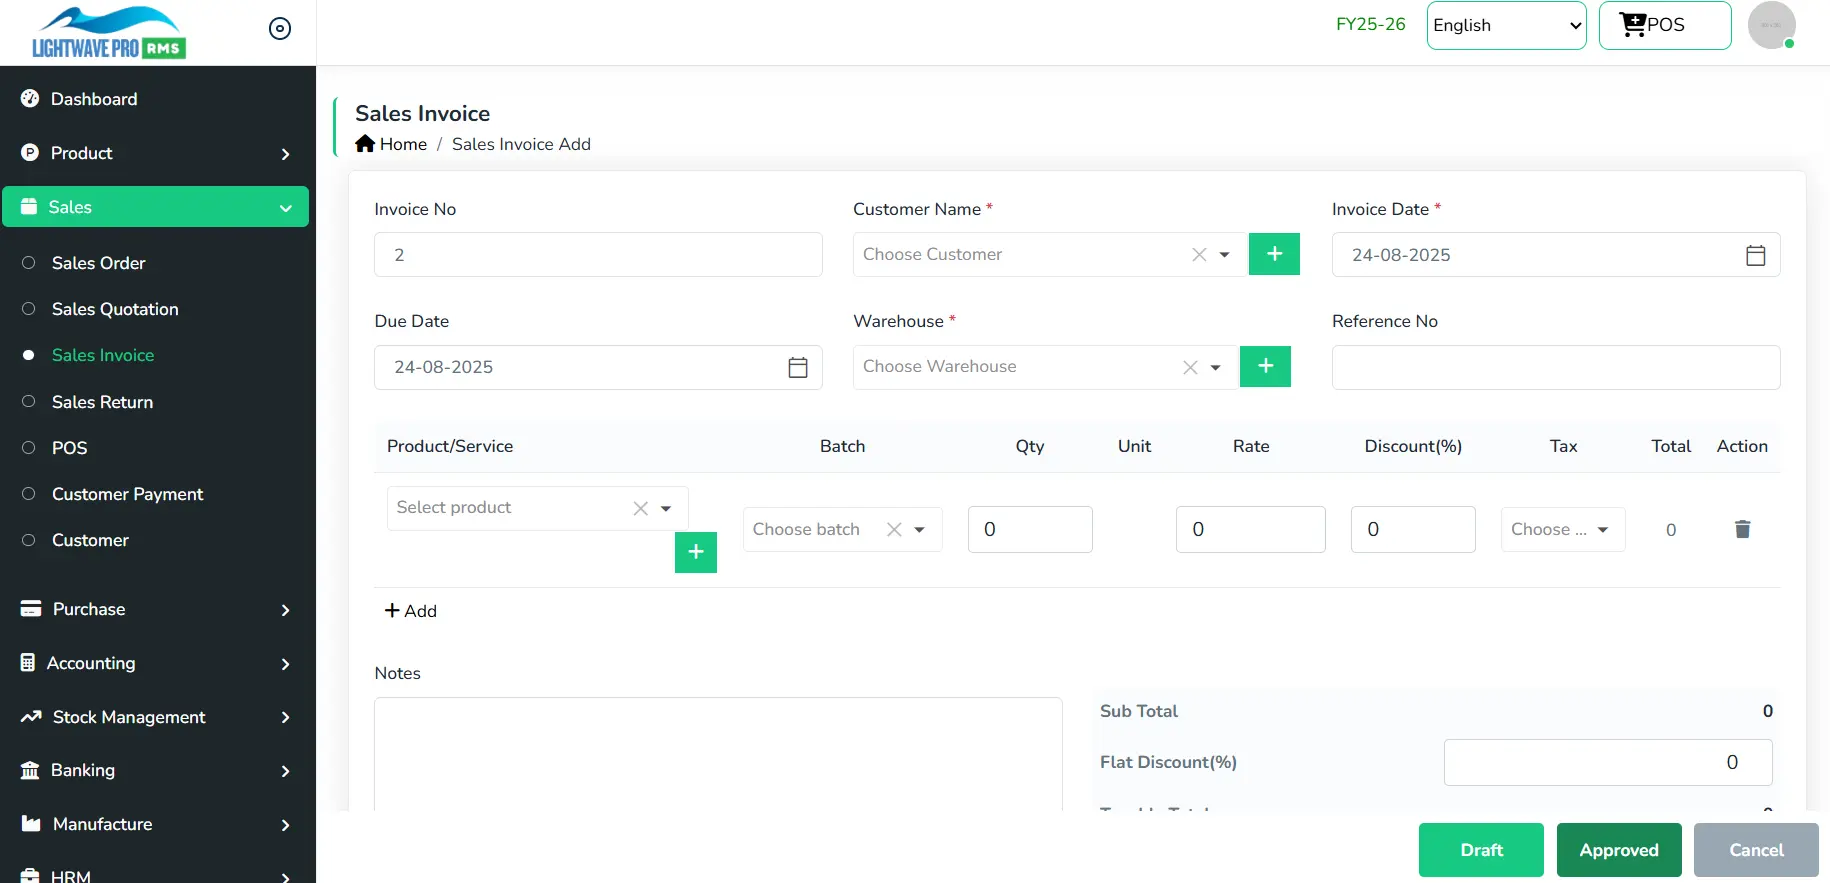Open the POS cart button
Screen dimensions: 1830x883
(x=1664, y=25)
